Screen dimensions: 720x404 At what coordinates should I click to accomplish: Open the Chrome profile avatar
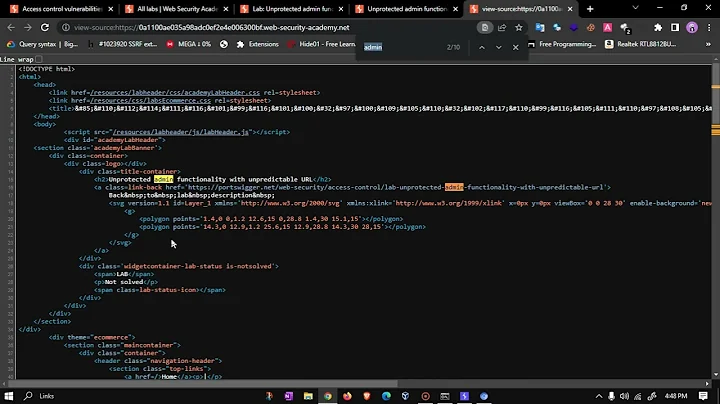pyautogui.click(x=692, y=28)
